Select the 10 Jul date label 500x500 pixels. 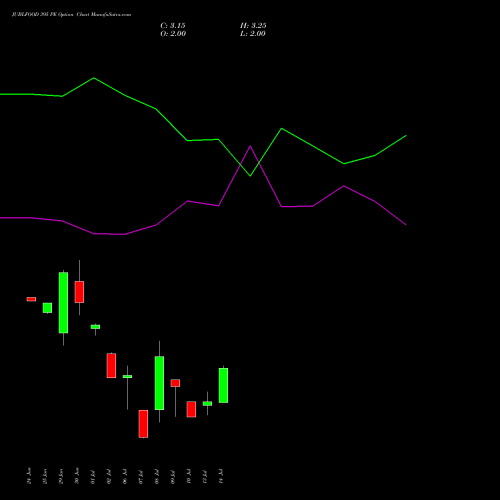coord(189,477)
